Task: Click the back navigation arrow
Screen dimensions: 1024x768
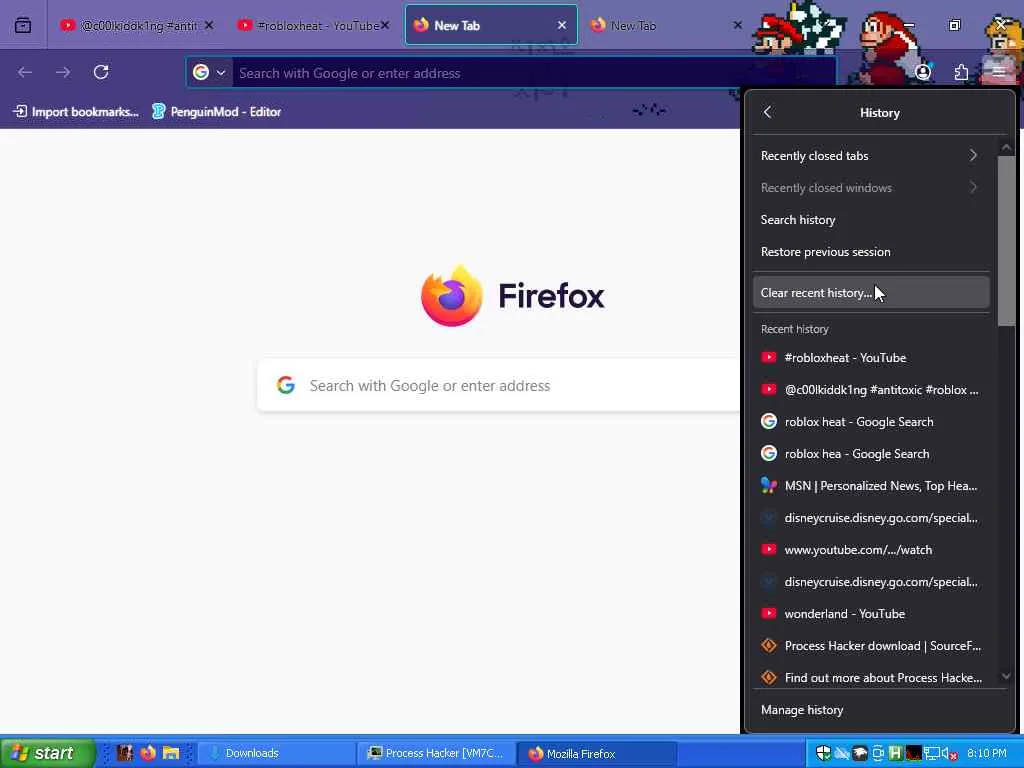Action: [25, 72]
